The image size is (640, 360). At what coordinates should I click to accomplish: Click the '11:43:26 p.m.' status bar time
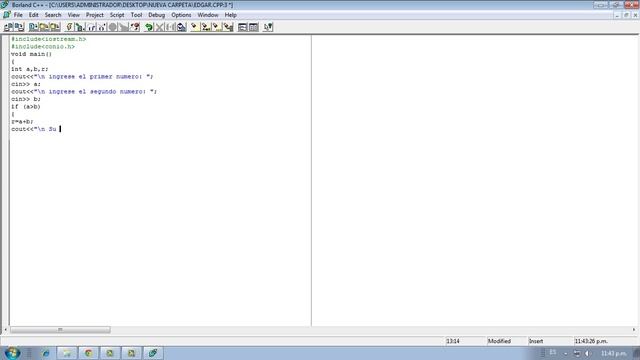point(591,341)
